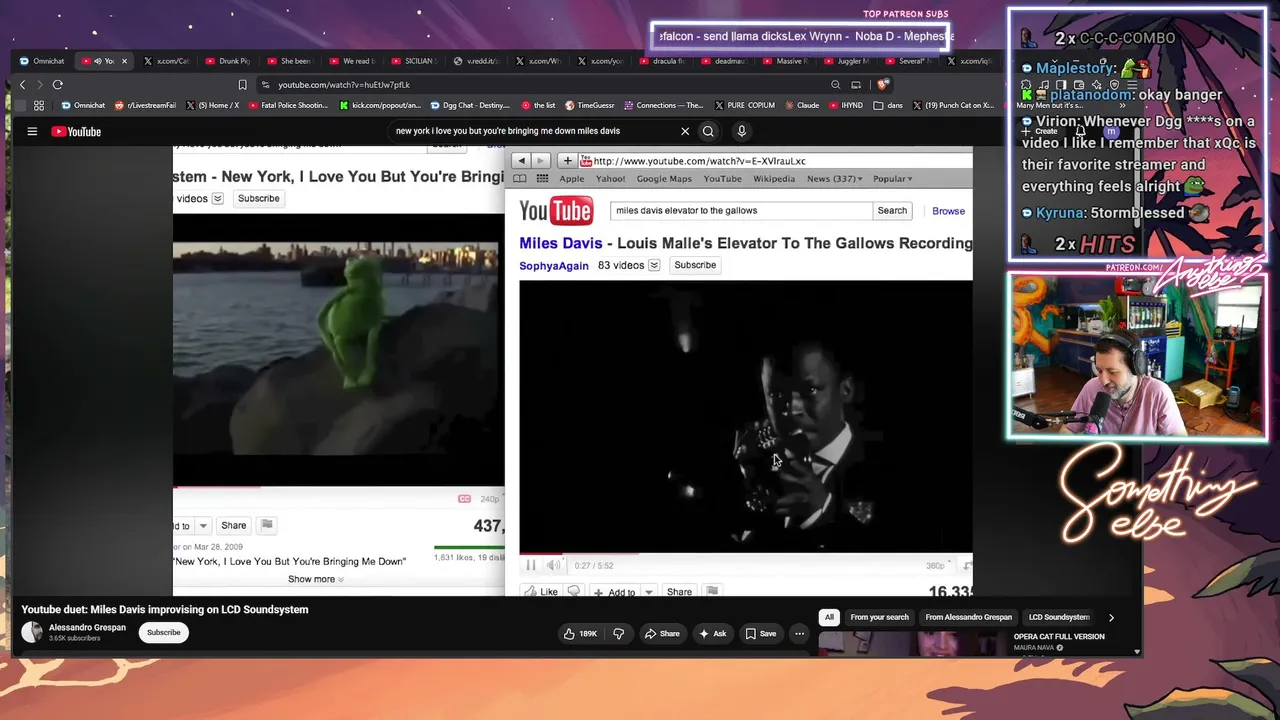Open the apps grid icon on the bookmarks bar

tap(39, 105)
